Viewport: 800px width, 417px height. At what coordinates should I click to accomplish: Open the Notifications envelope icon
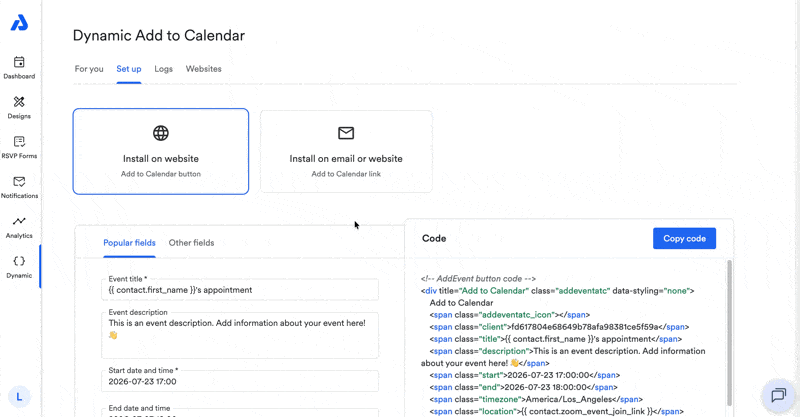19,182
